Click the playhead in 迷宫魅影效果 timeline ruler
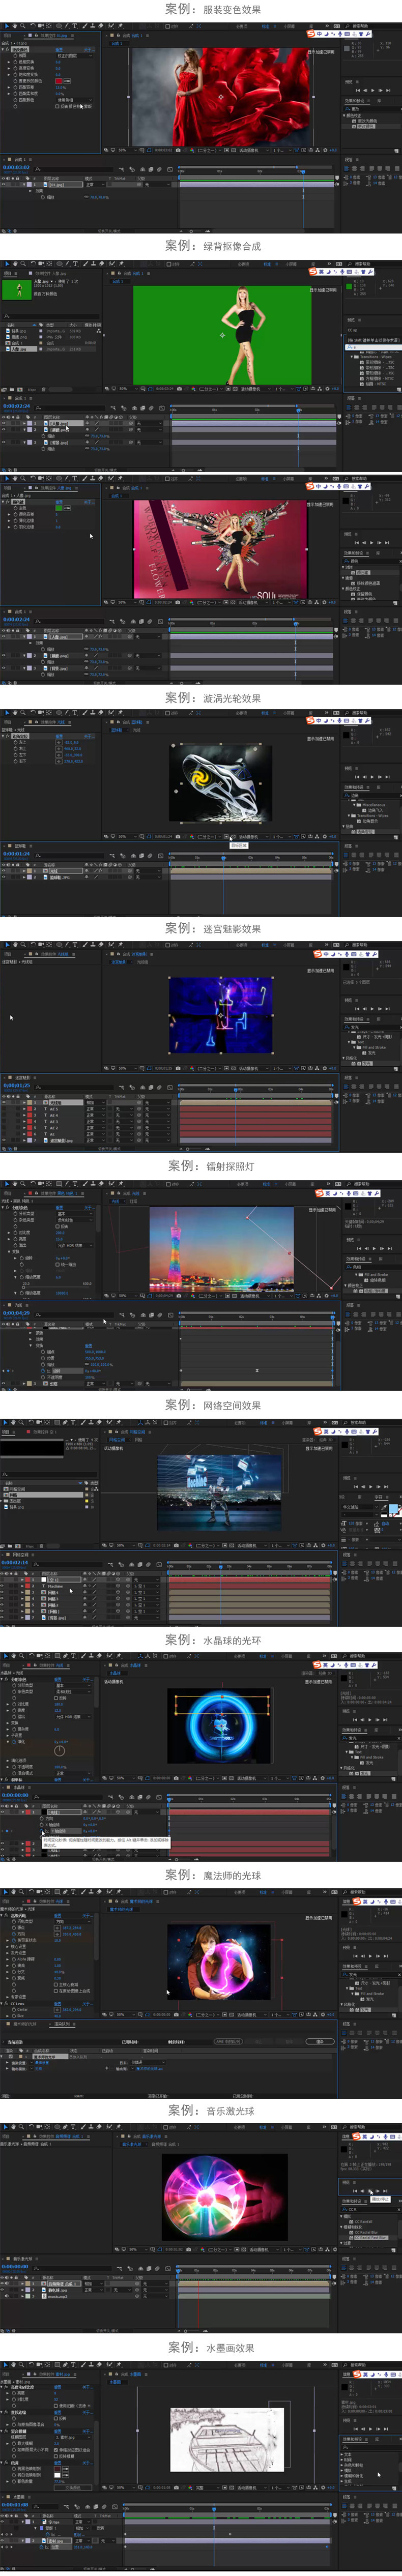 [236, 1089]
